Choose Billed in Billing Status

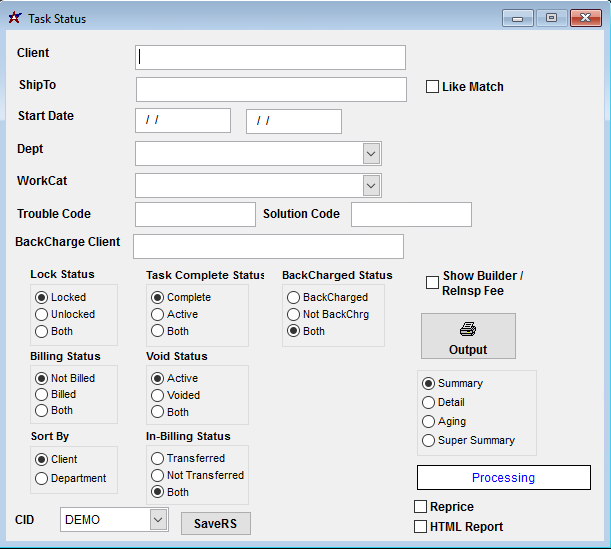(x=41, y=394)
